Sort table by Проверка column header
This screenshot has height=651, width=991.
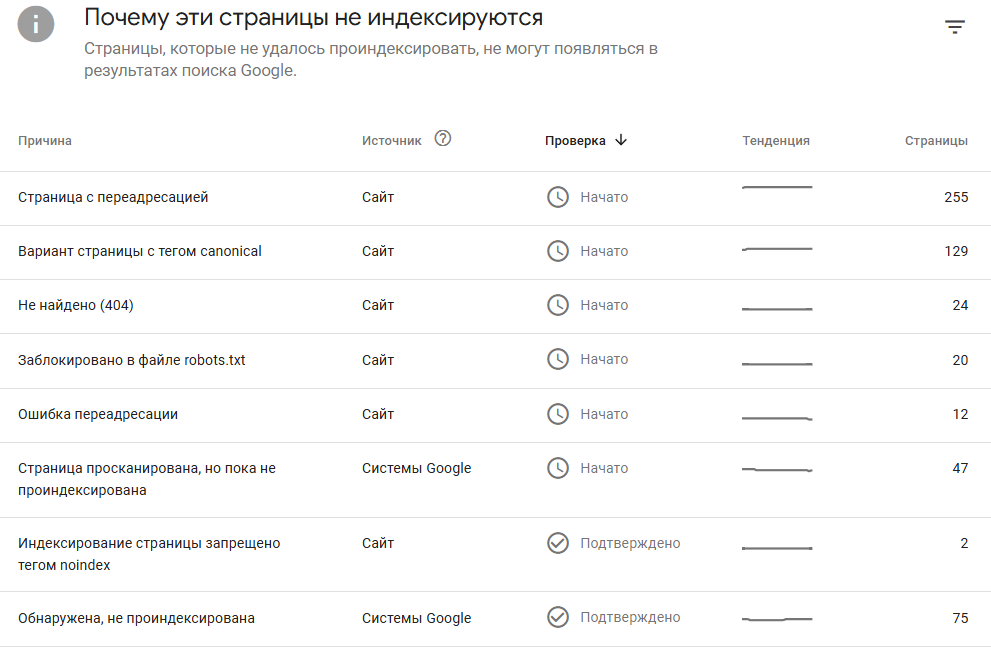575,141
